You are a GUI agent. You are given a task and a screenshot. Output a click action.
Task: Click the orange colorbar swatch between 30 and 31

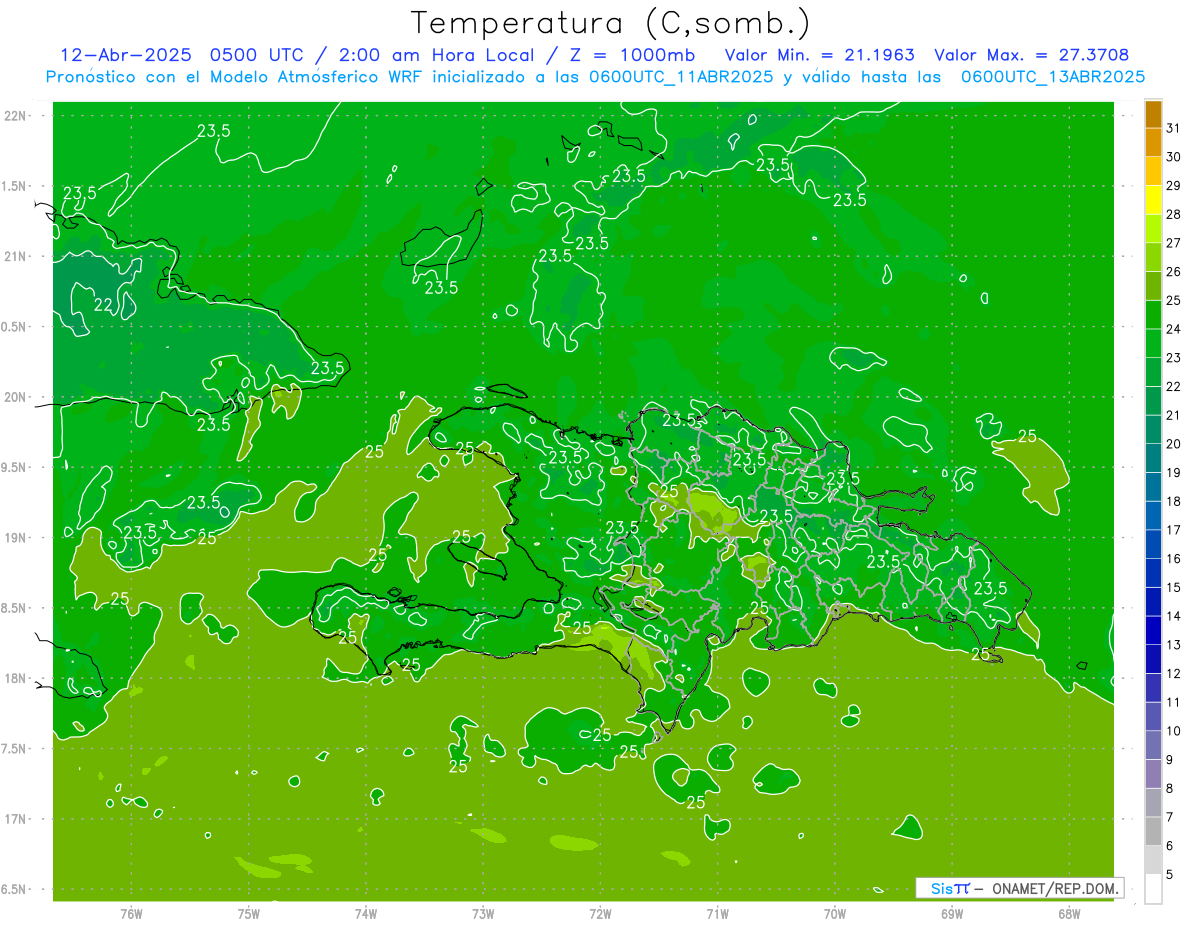click(1153, 143)
